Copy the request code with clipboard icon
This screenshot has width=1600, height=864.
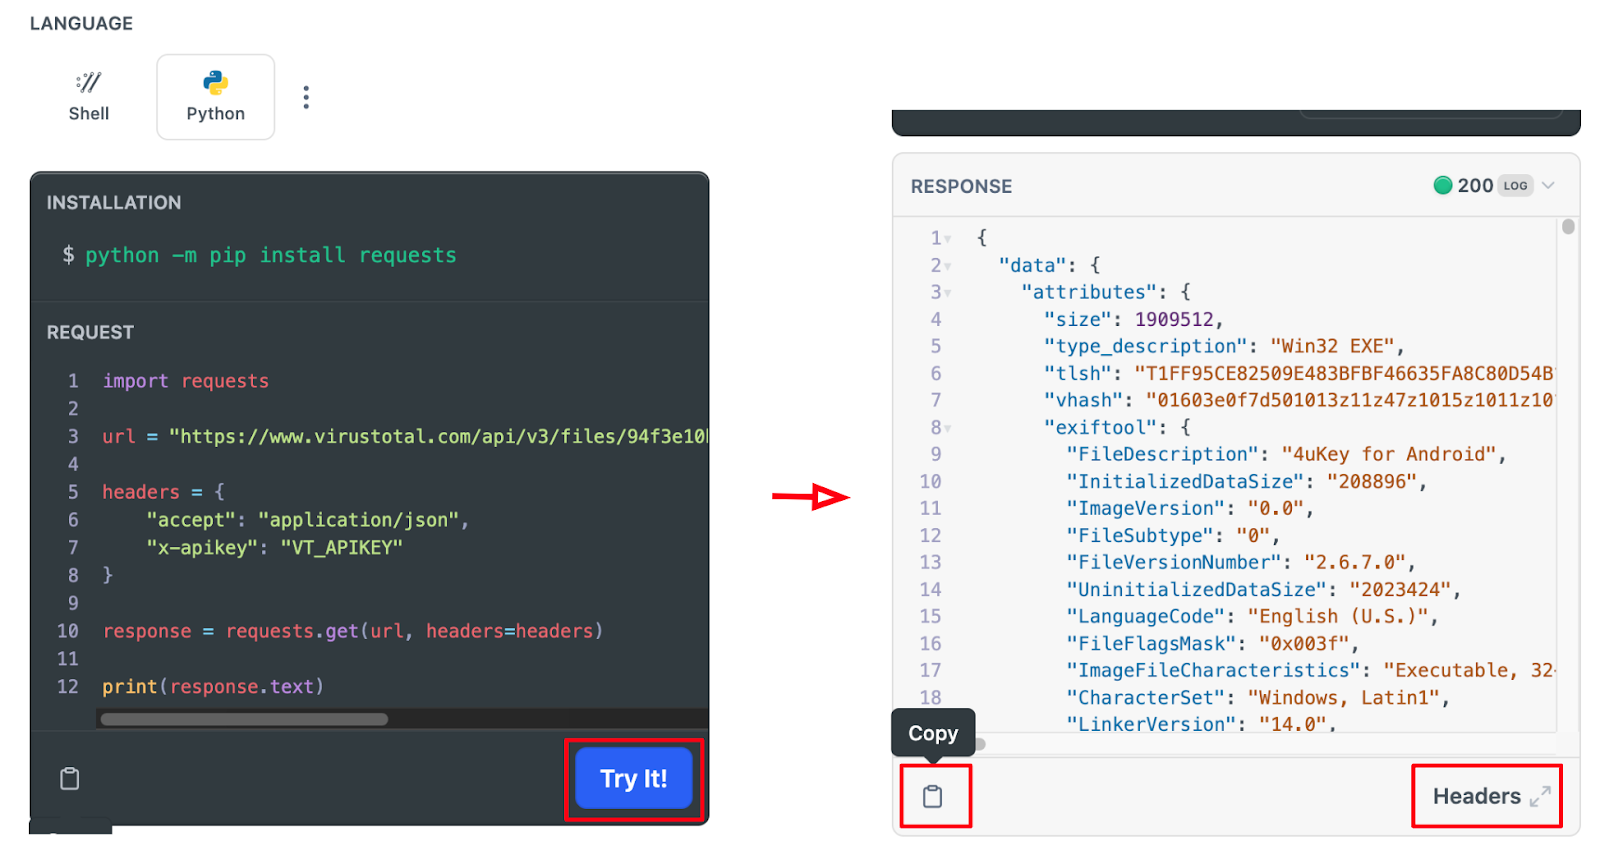click(x=69, y=778)
